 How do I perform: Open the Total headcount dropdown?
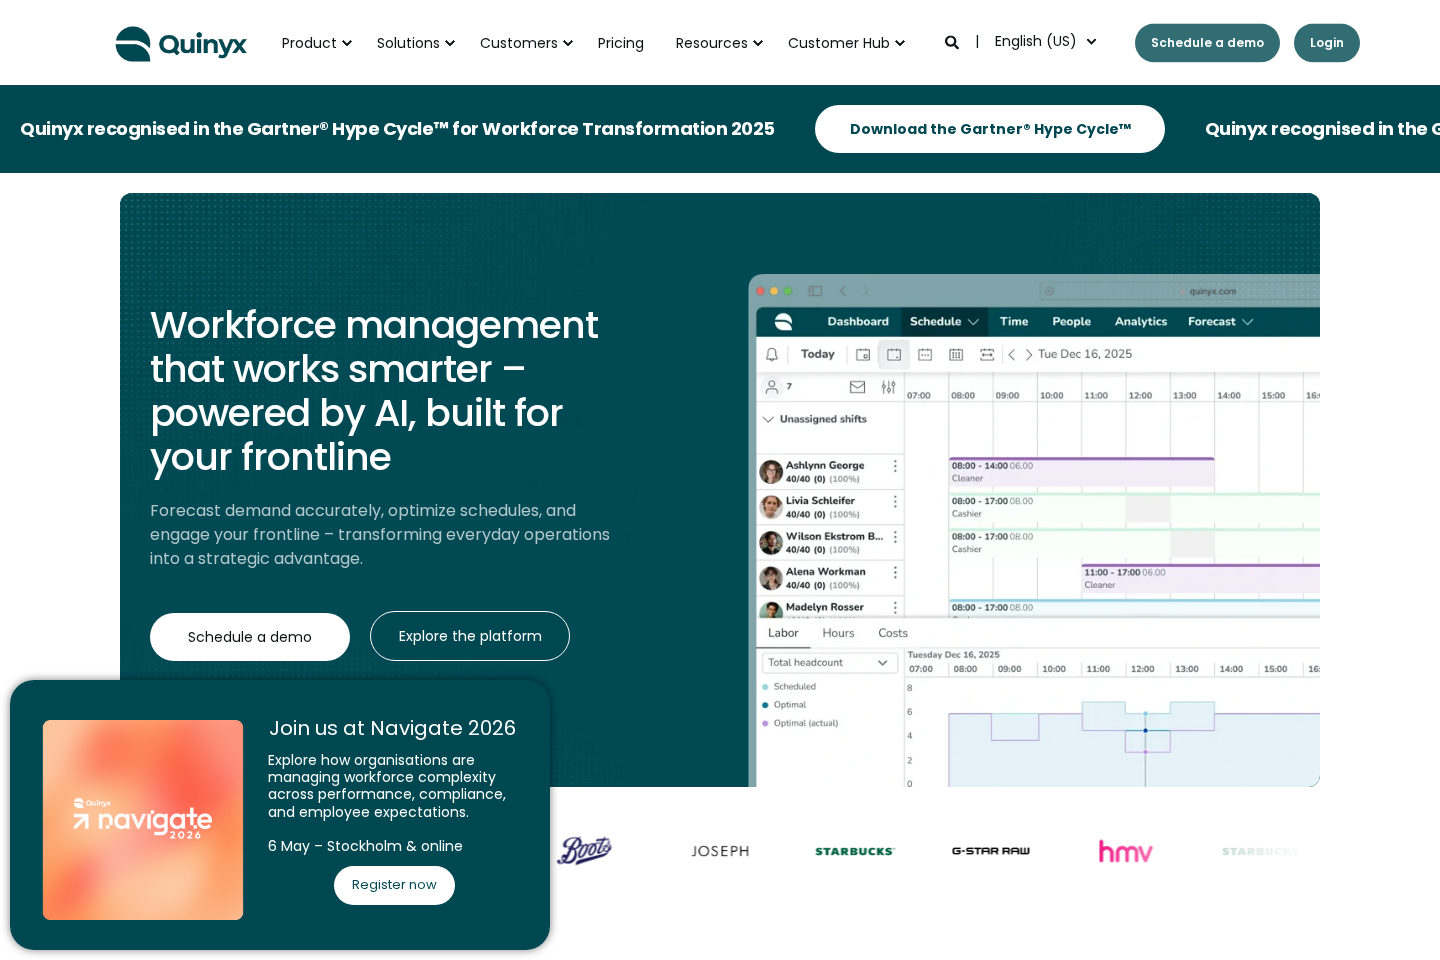828,662
